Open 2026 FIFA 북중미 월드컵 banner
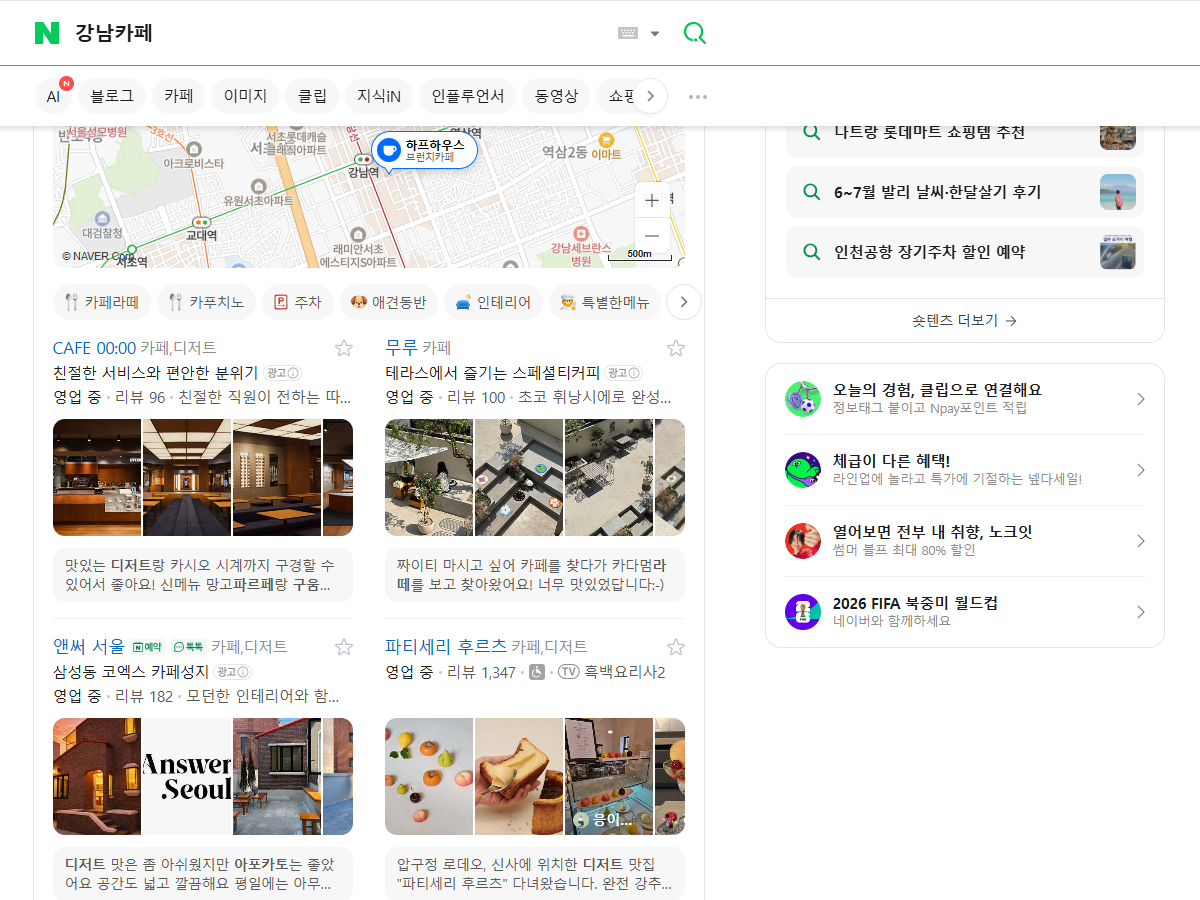Image resolution: width=1200 pixels, height=900 pixels. (x=965, y=612)
